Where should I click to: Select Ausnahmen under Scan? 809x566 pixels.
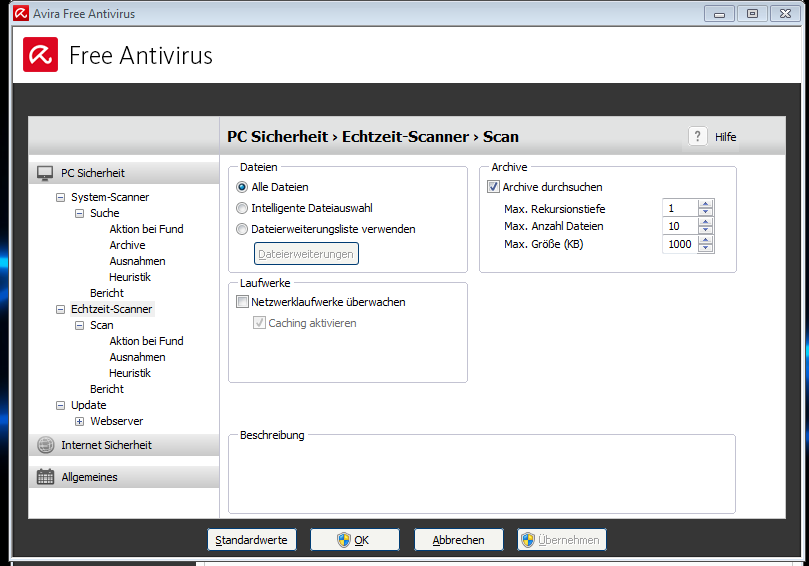tap(137, 357)
